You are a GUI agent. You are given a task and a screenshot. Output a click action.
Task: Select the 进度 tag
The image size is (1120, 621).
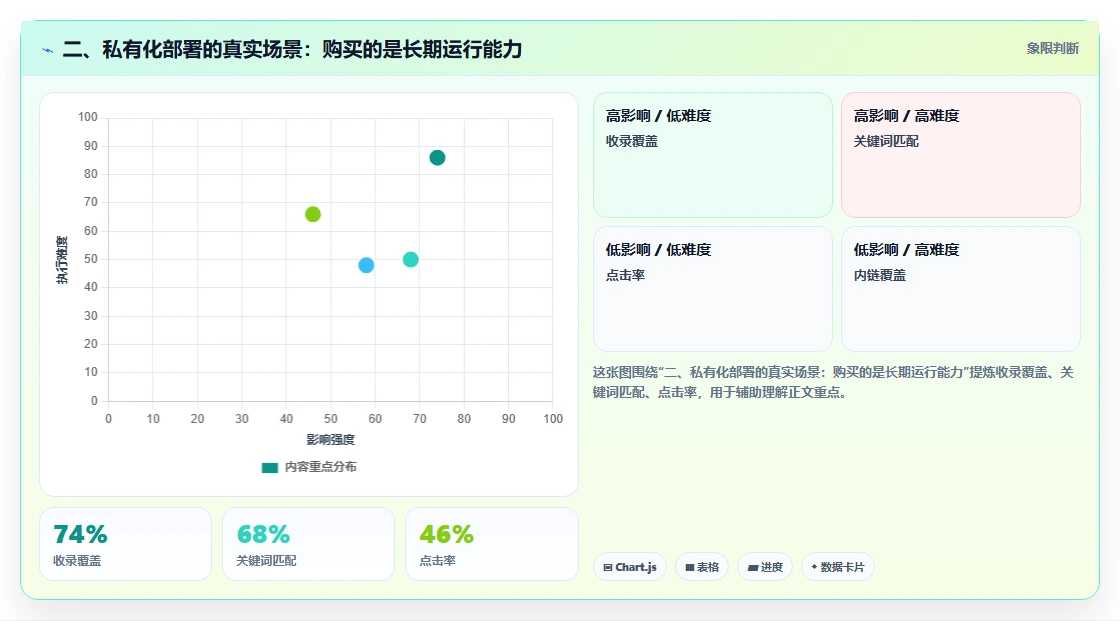765,567
